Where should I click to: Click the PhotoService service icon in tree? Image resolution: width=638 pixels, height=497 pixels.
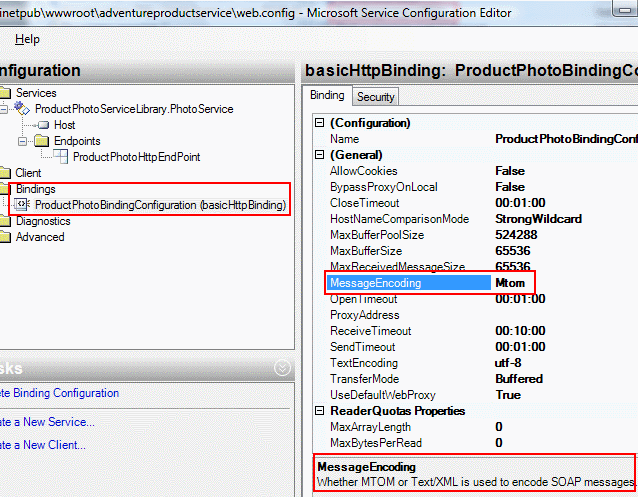pos(24,109)
